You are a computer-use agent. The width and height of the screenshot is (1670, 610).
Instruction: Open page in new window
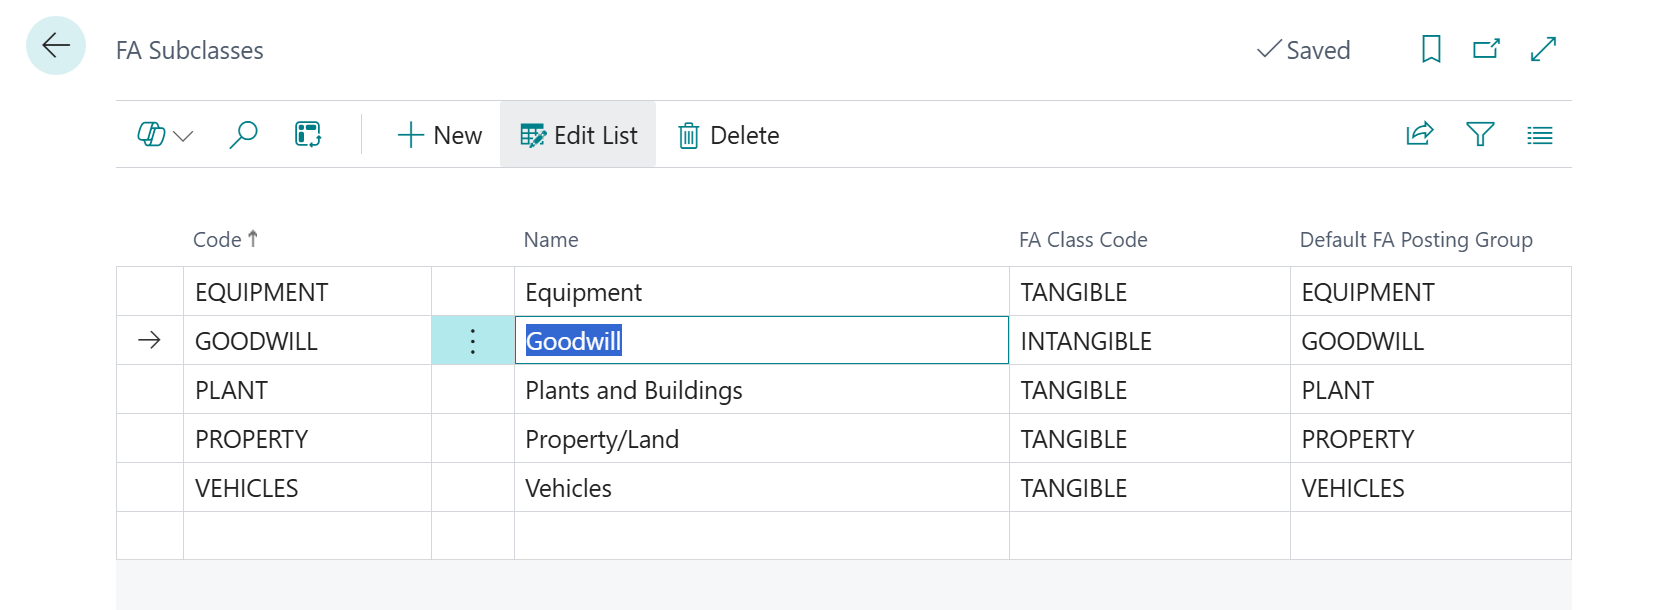(1487, 49)
